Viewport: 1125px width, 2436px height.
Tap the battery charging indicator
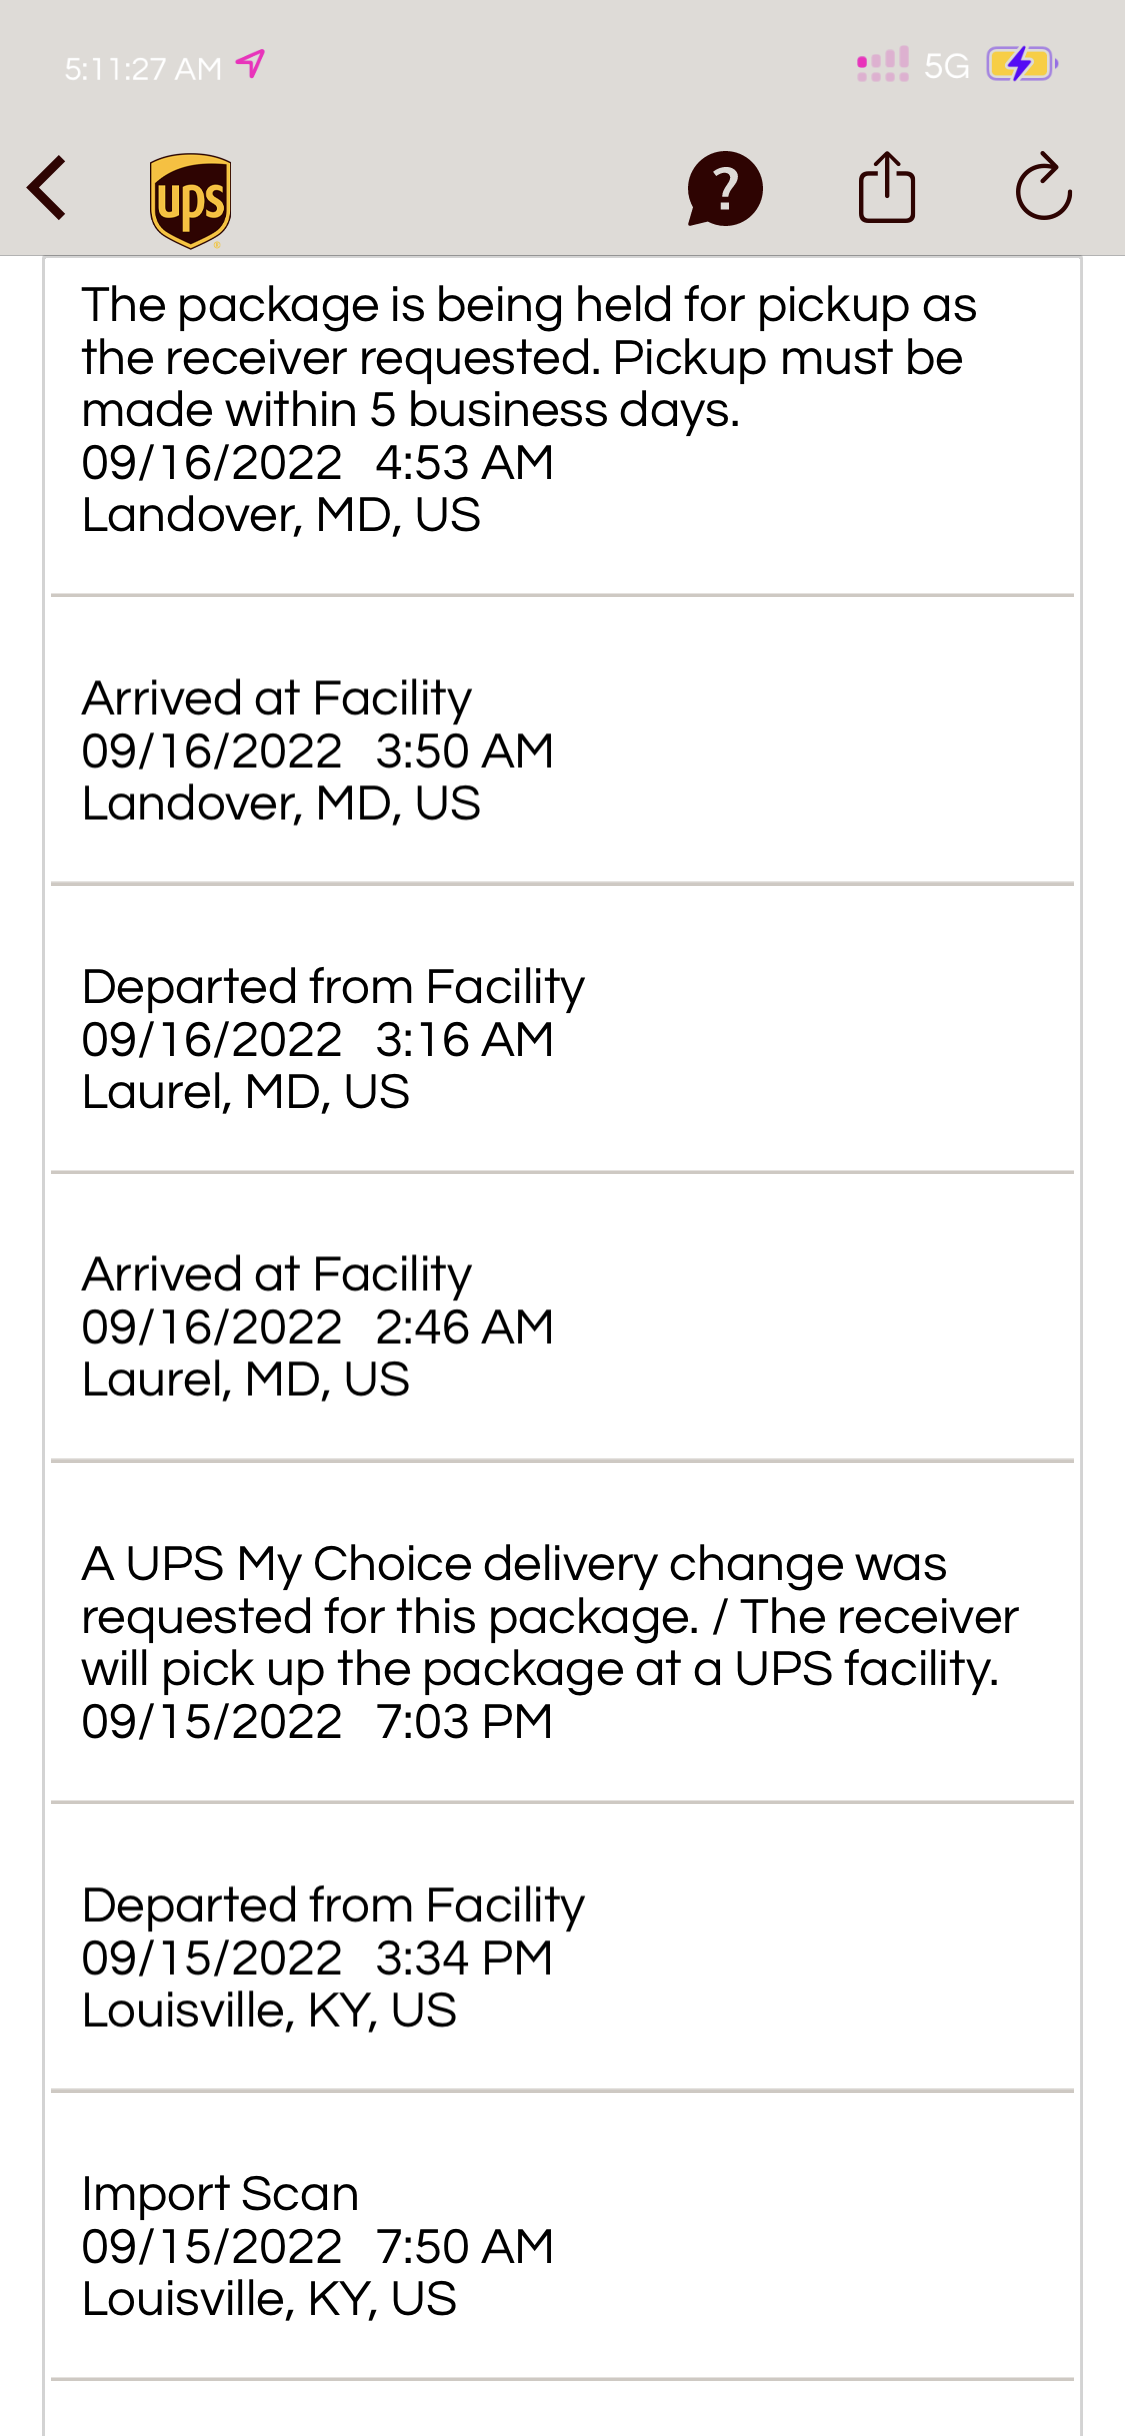(x=1021, y=65)
